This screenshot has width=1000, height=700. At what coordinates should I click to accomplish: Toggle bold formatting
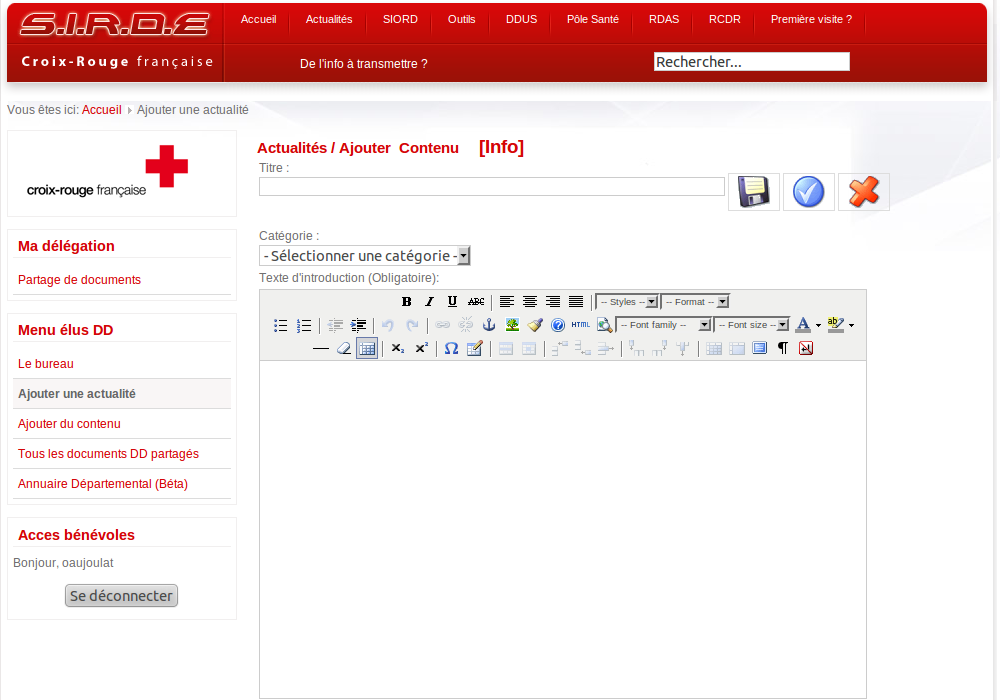pos(406,301)
